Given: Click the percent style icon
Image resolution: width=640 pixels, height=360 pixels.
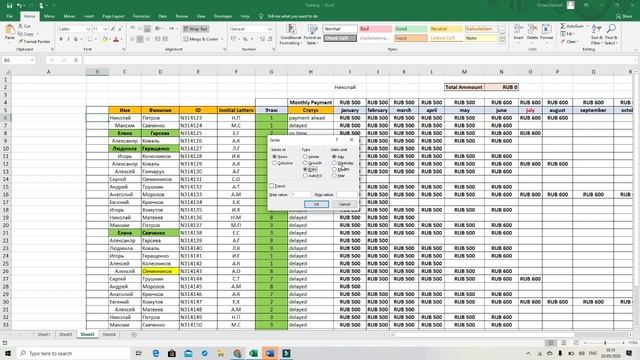Looking at the screenshot, I should [x=245, y=39].
